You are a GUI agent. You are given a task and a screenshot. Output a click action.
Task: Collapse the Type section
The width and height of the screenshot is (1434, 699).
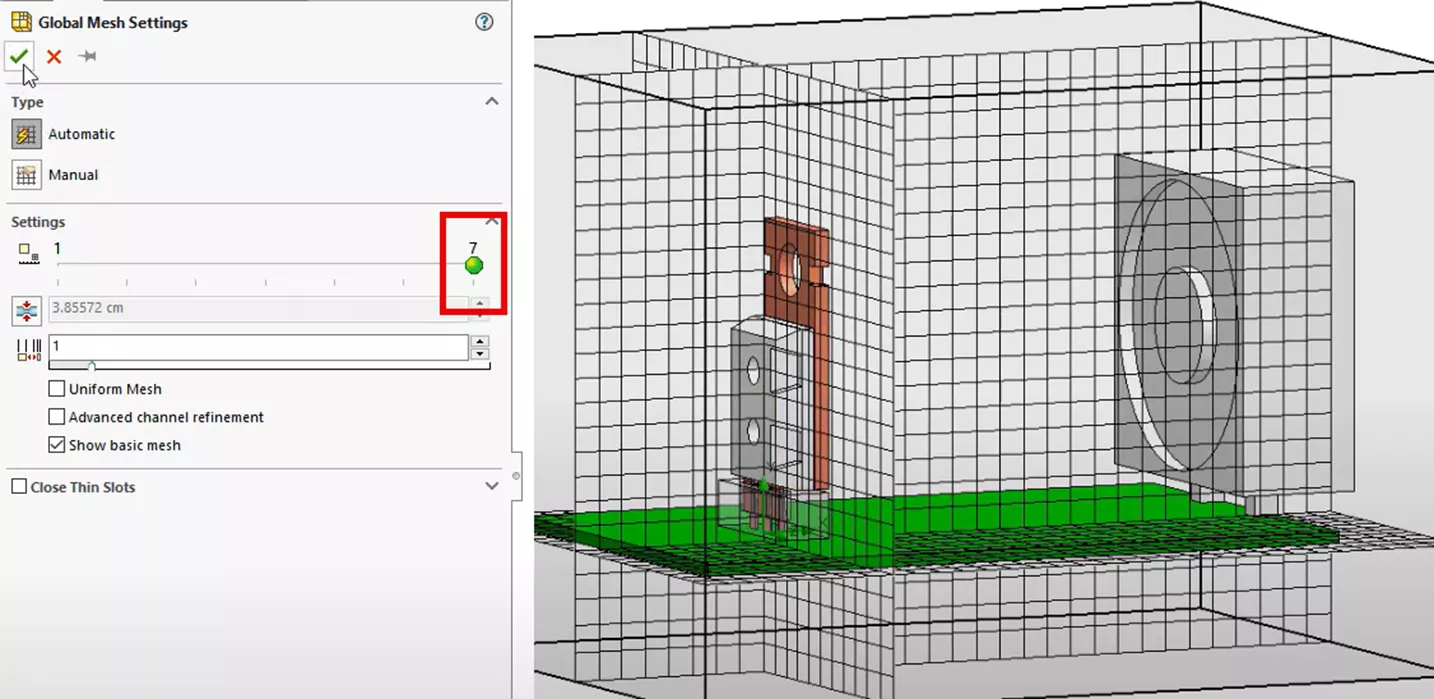click(491, 102)
